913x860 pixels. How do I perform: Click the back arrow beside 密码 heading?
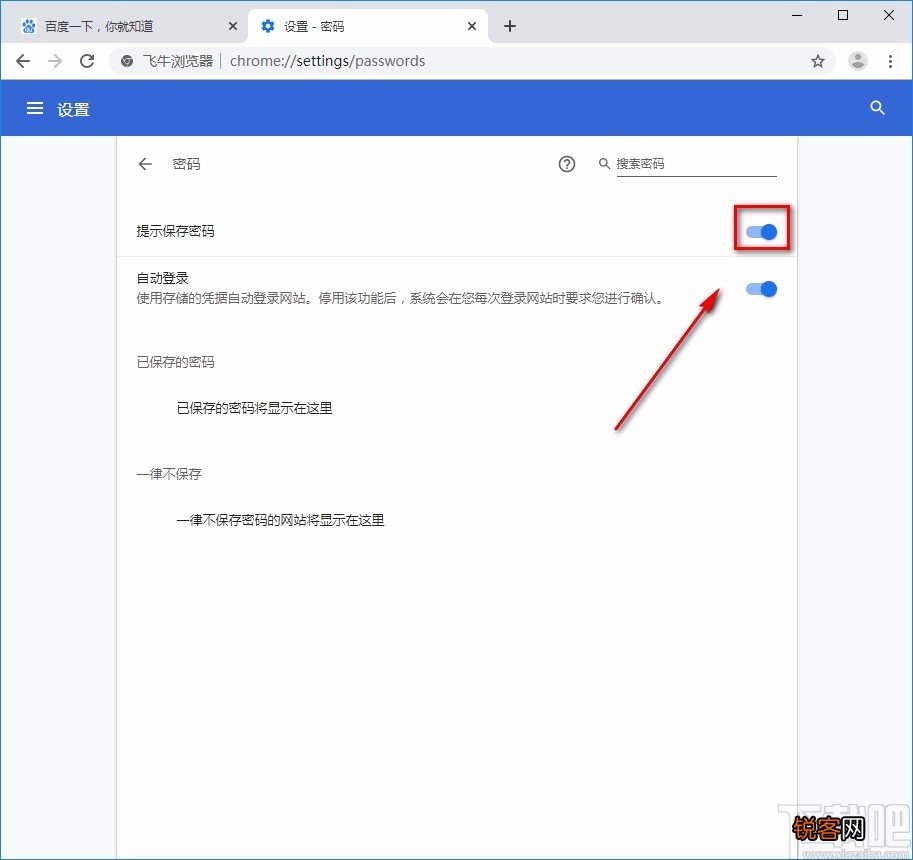tap(145, 164)
